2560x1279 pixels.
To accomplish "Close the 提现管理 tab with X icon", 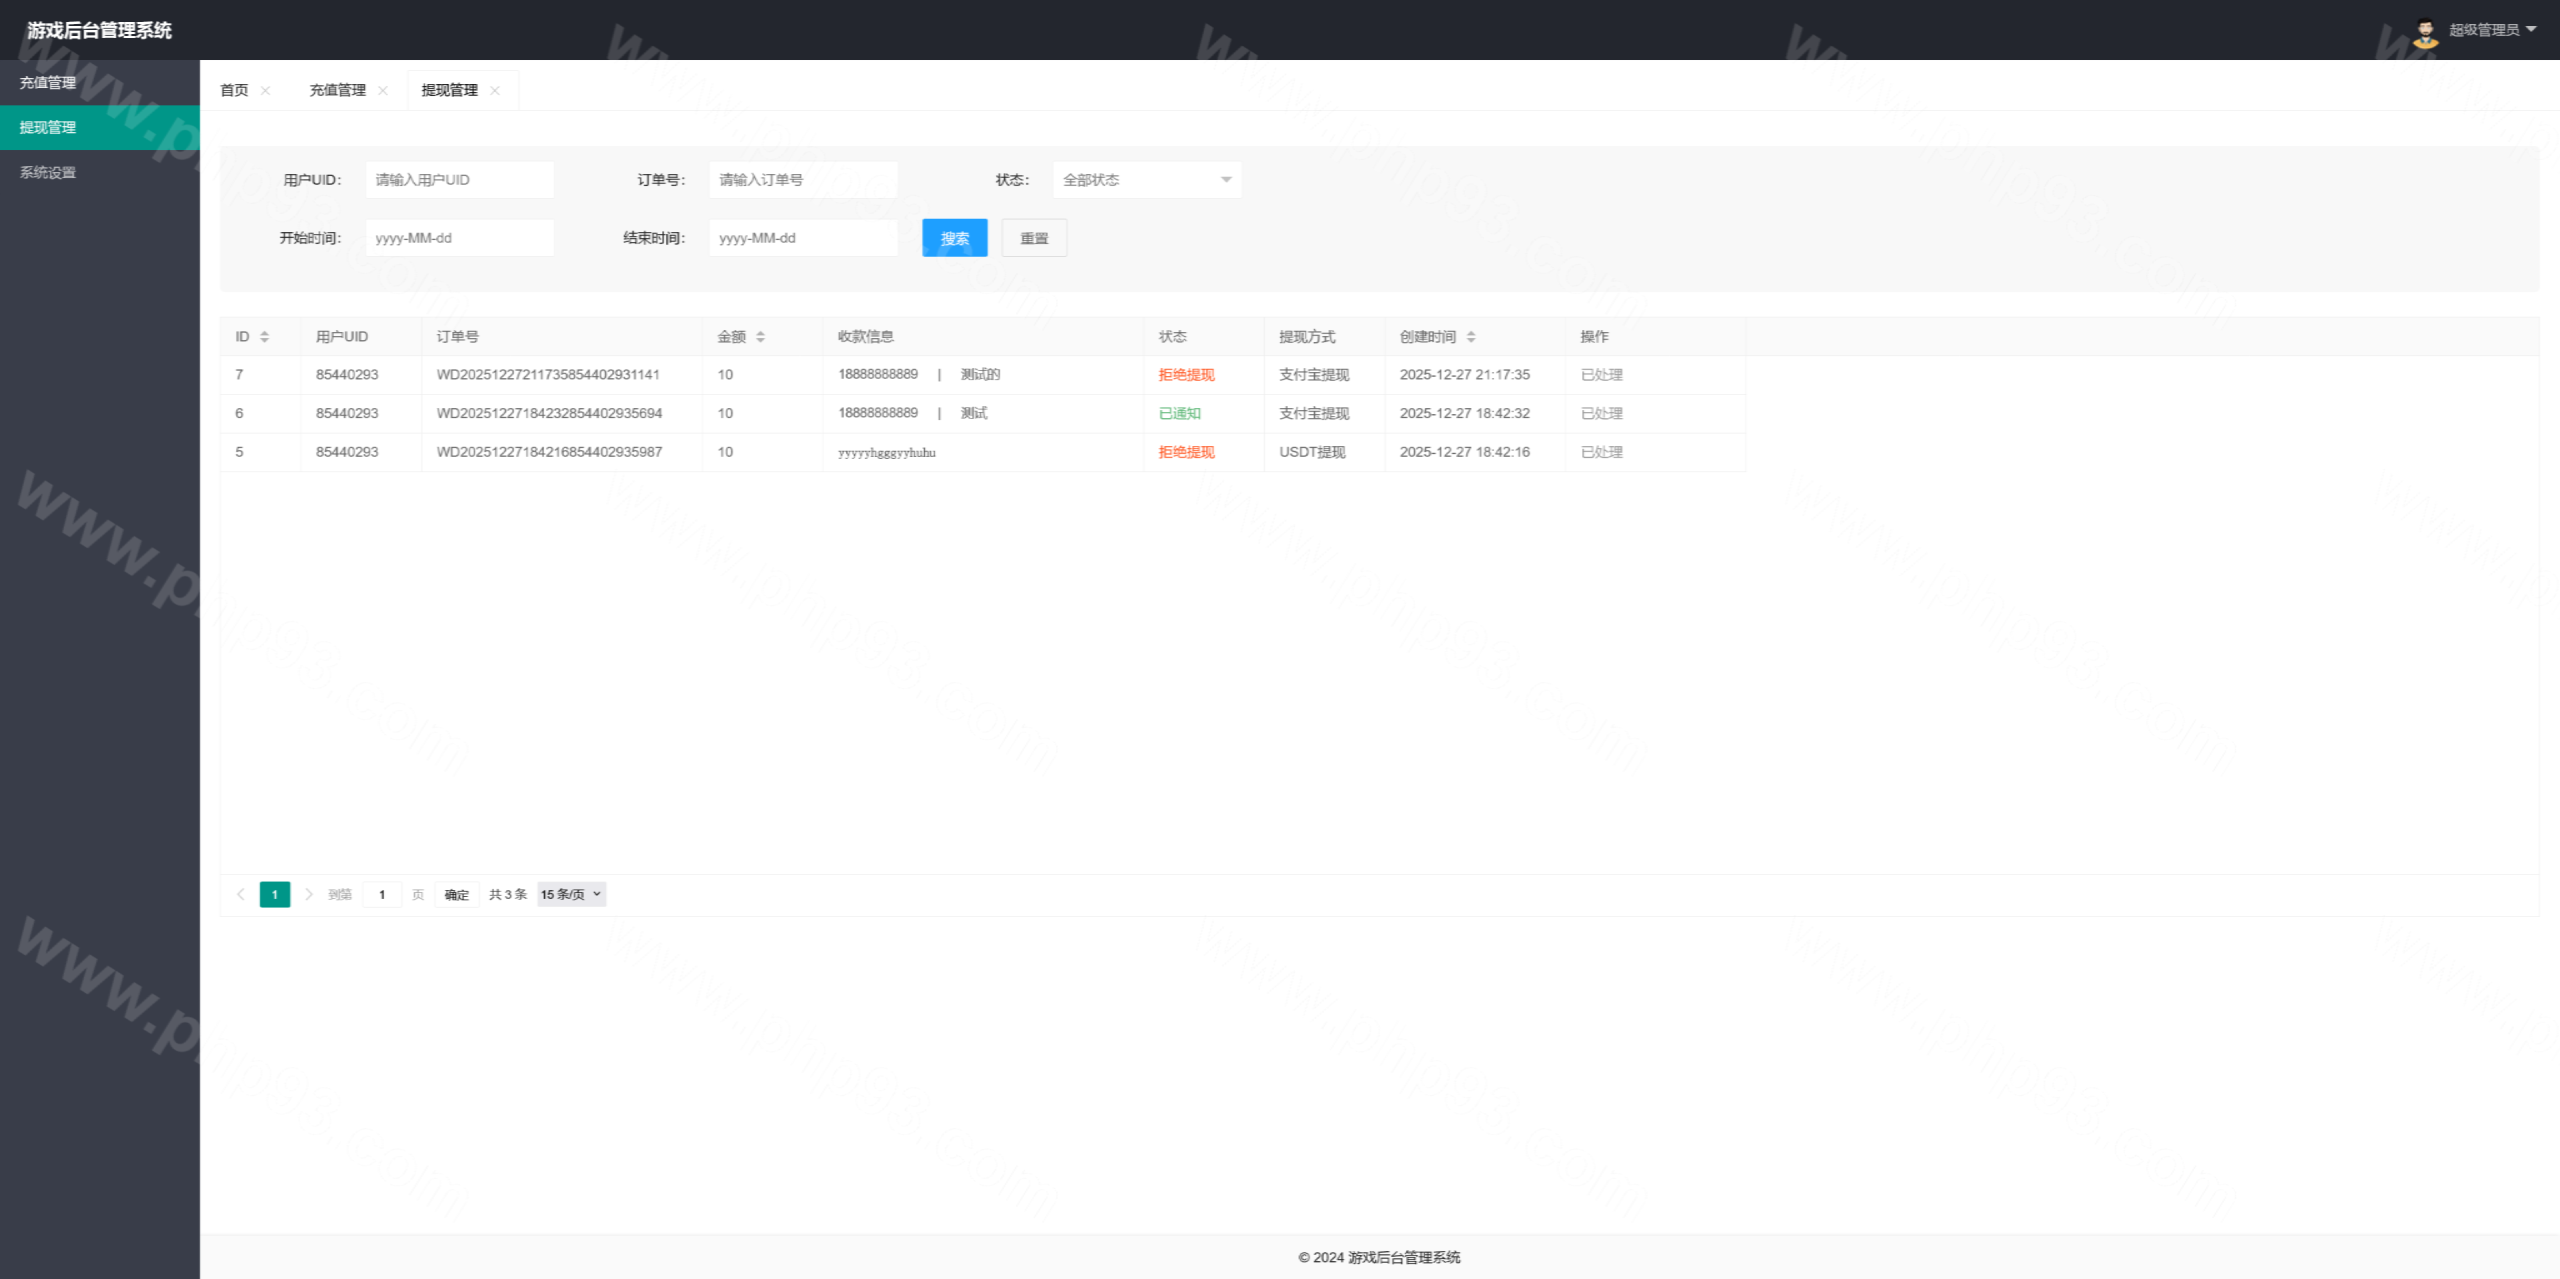I will [x=495, y=90].
